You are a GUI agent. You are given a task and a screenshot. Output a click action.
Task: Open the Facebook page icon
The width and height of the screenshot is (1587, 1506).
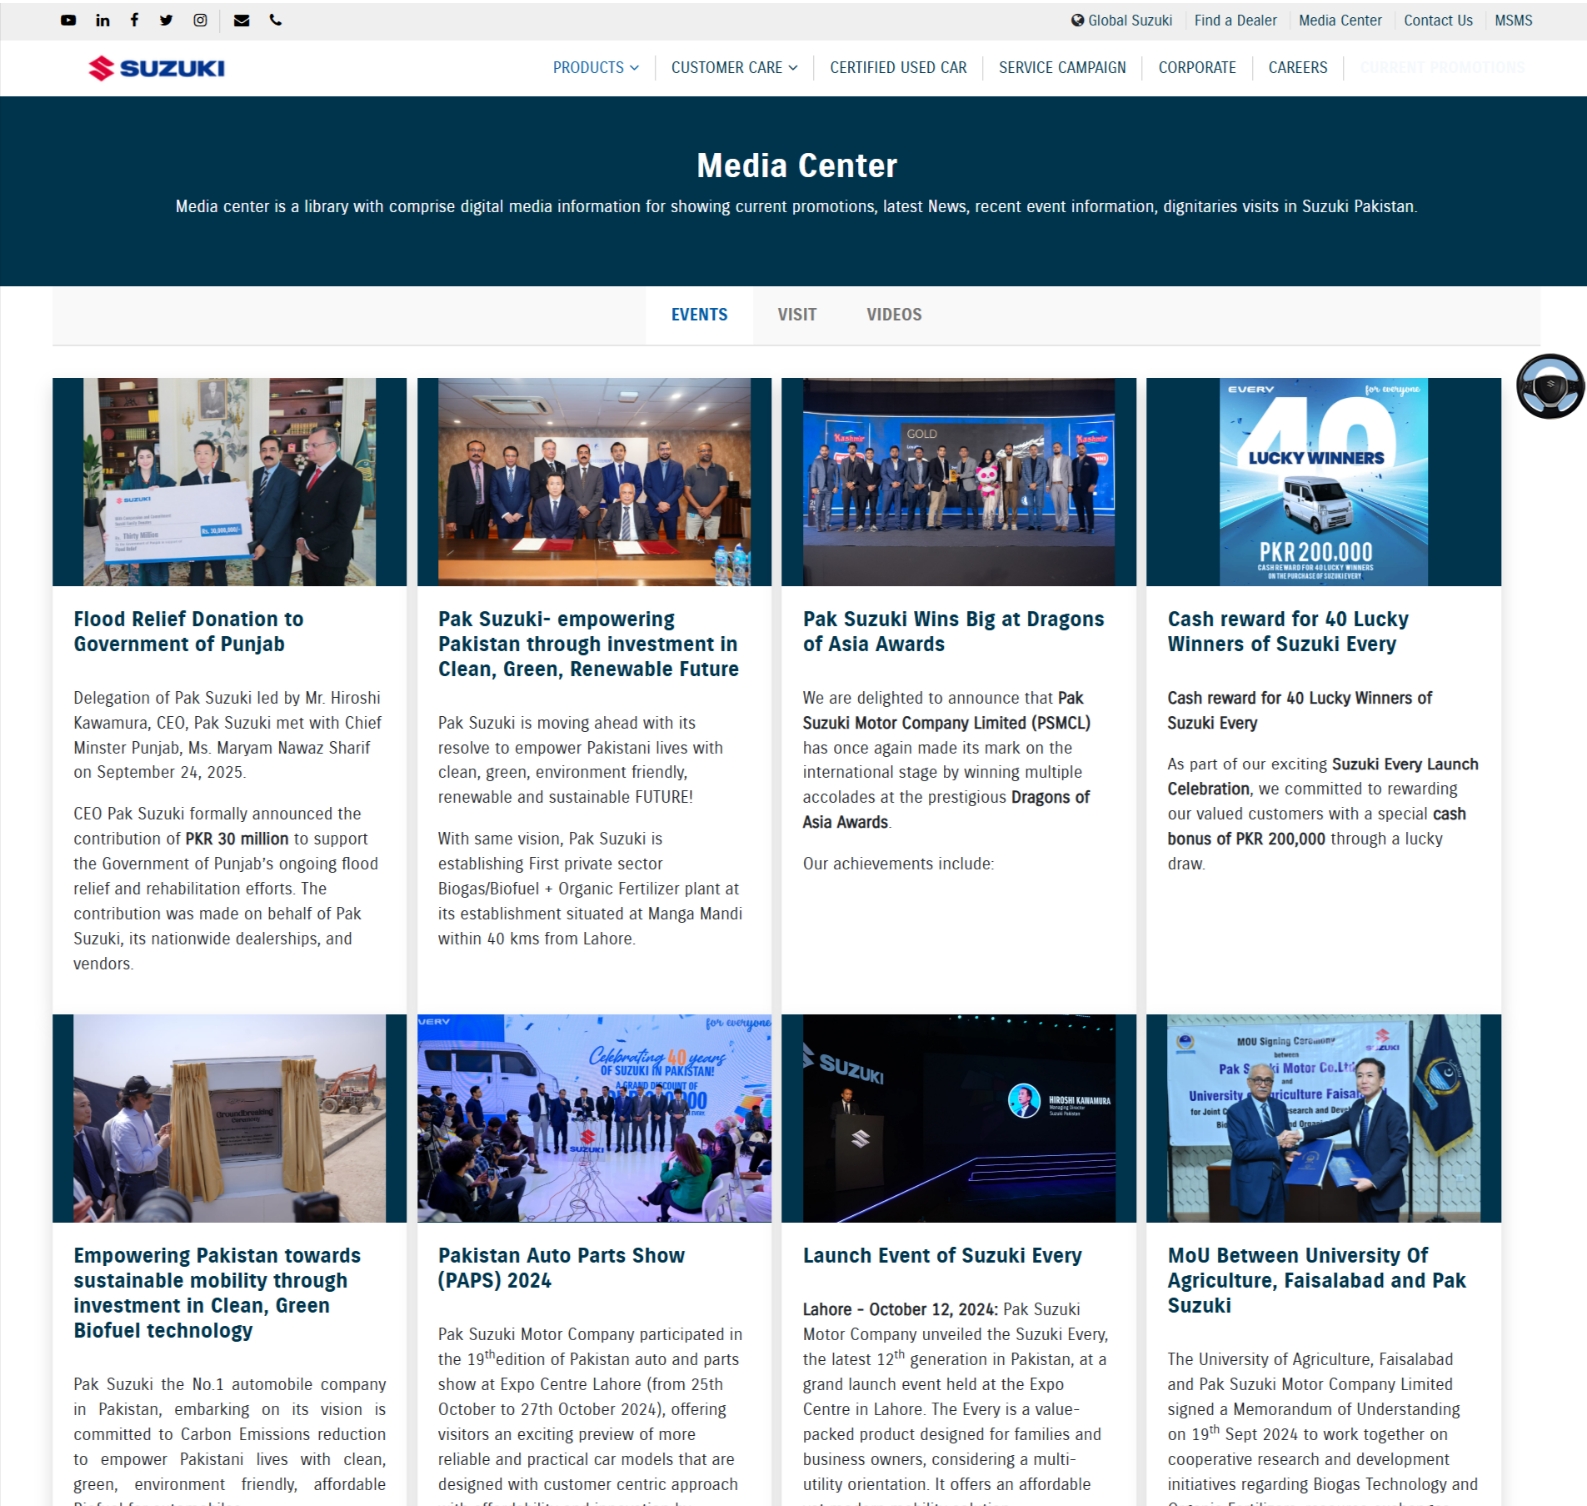pos(134,20)
